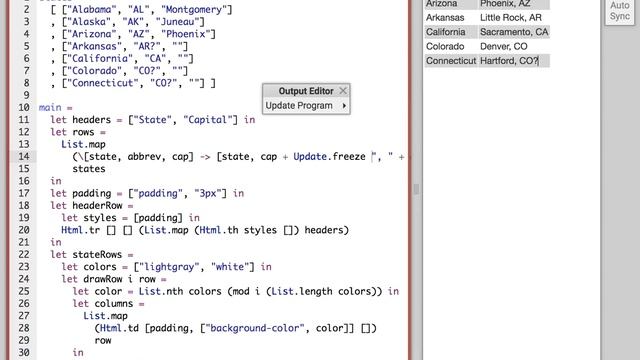Close the Output Editor popup

[343, 91]
